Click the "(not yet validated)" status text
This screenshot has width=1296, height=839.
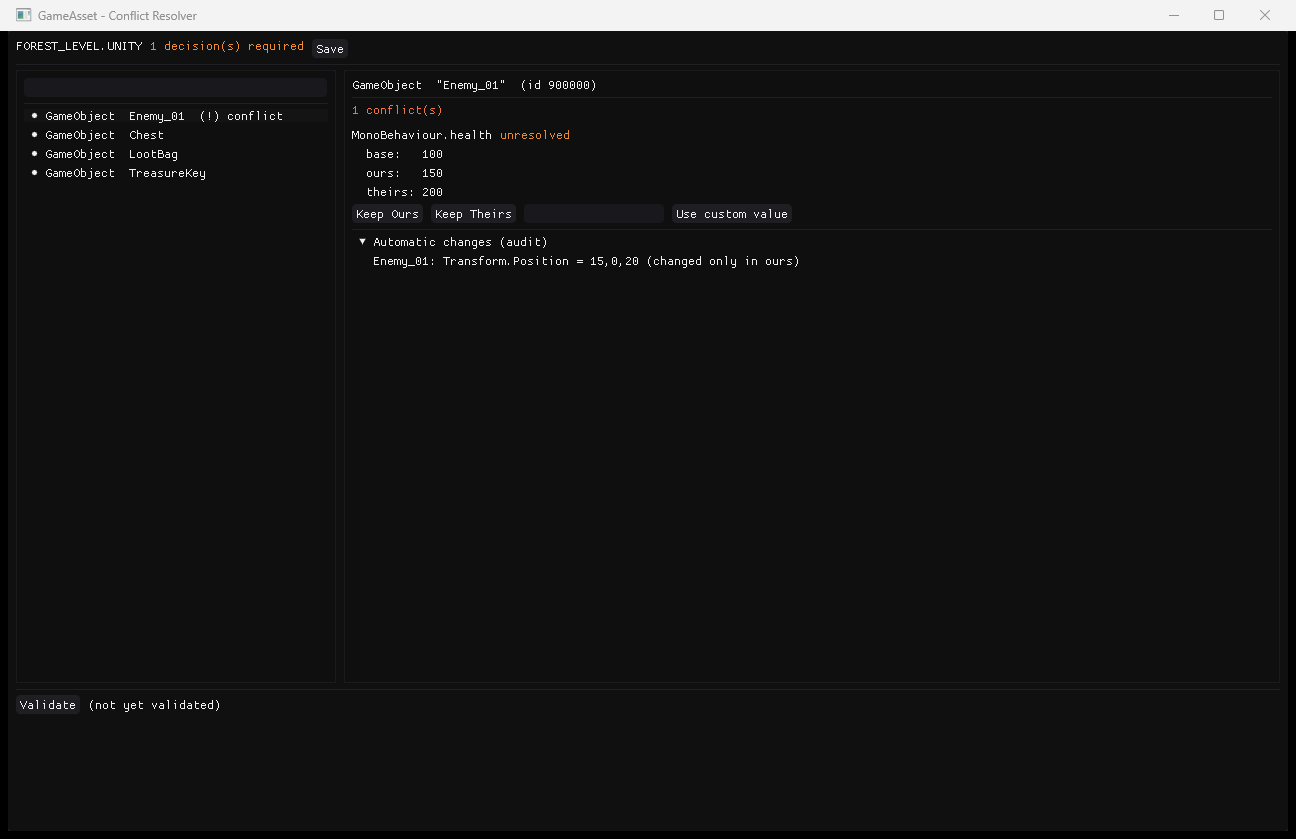[154, 705]
